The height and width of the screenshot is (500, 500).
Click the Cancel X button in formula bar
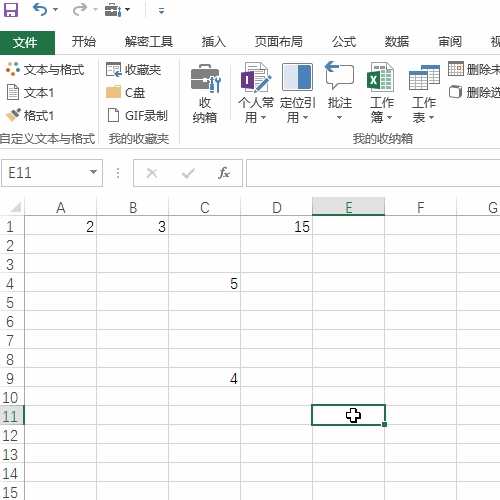(x=152, y=173)
